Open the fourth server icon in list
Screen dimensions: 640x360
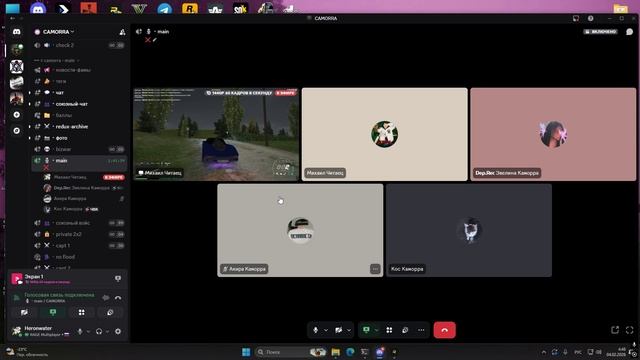17,99
